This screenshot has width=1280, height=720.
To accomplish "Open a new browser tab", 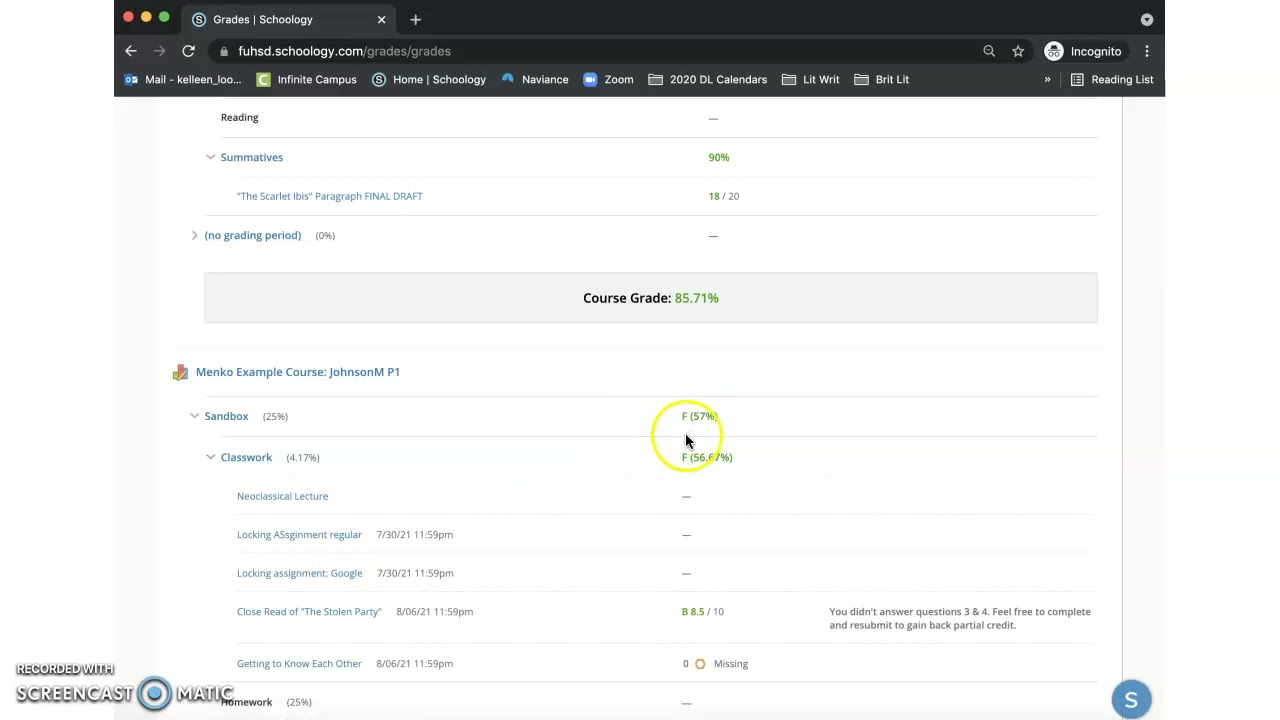I will [x=416, y=19].
